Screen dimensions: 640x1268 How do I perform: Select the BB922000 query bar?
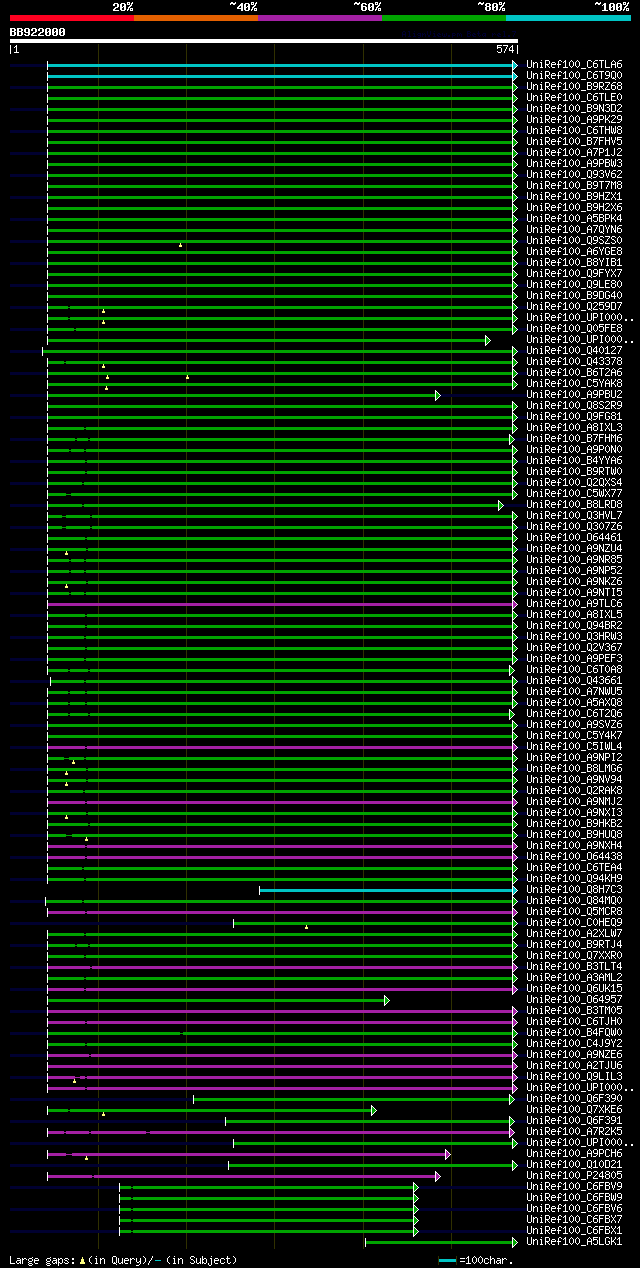(x=263, y=41)
